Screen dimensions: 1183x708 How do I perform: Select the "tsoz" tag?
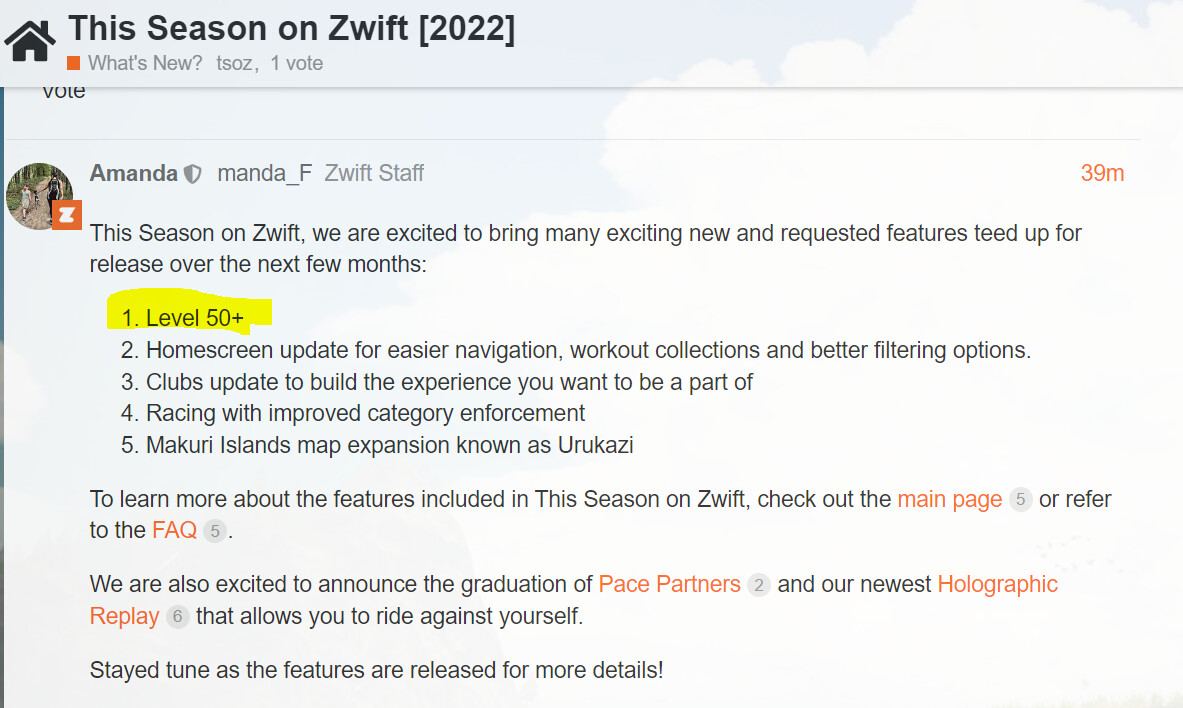pyautogui.click(x=238, y=63)
